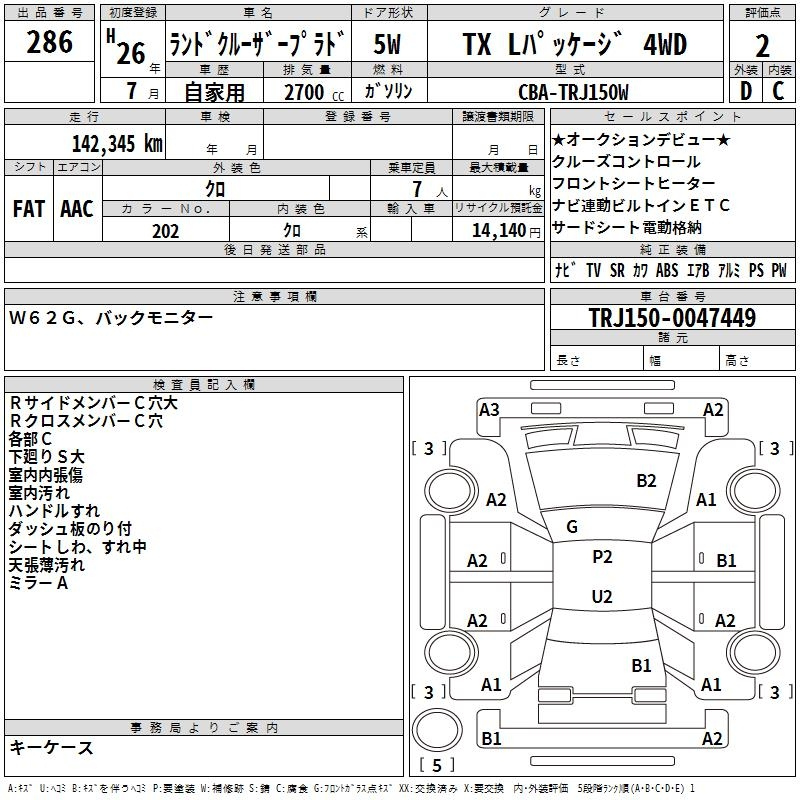Click the car name ランドクルーザープラド
This screenshot has width=800, height=800.
click(258, 44)
